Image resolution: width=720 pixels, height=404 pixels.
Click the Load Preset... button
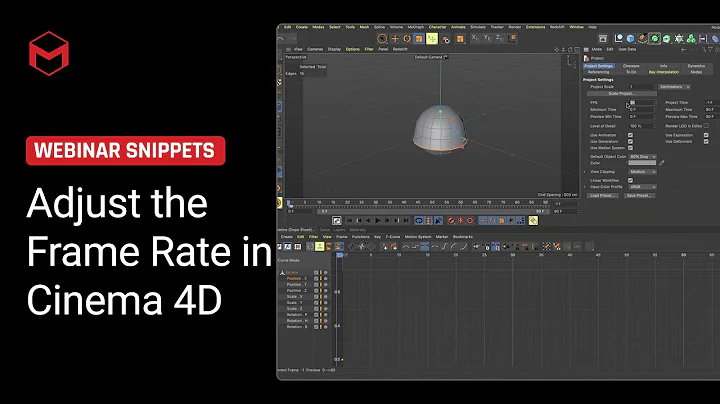(603, 196)
